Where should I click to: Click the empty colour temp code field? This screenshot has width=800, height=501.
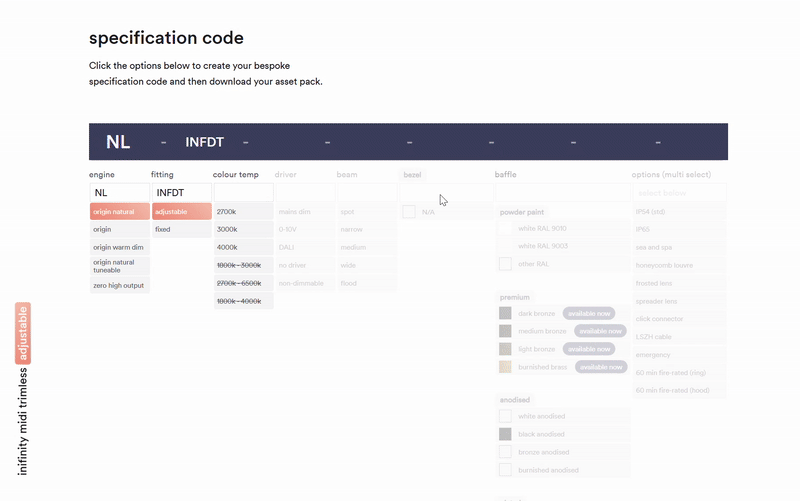coord(243,192)
